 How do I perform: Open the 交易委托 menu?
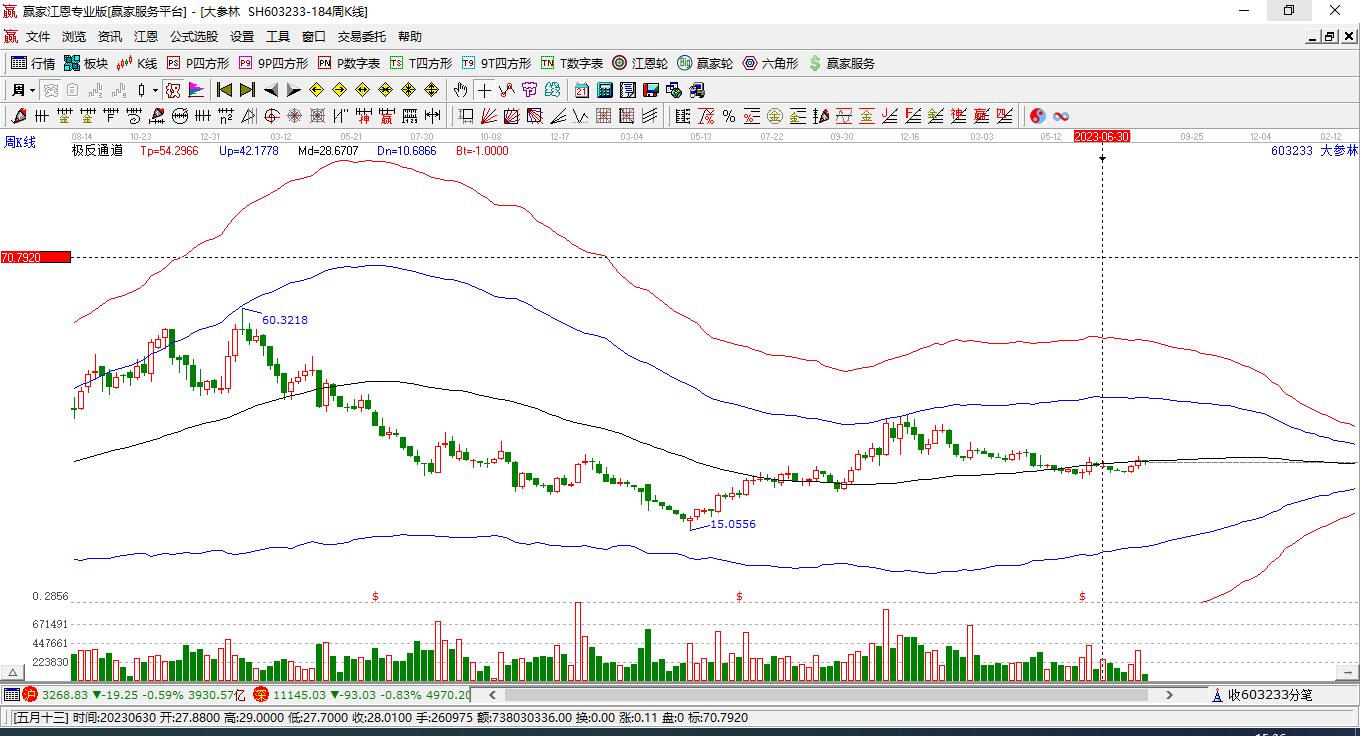(x=361, y=37)
